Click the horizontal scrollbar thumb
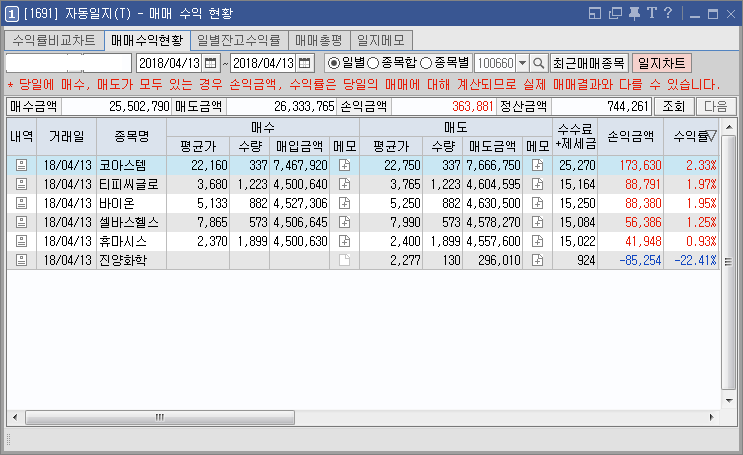 [x=160, y=418]
